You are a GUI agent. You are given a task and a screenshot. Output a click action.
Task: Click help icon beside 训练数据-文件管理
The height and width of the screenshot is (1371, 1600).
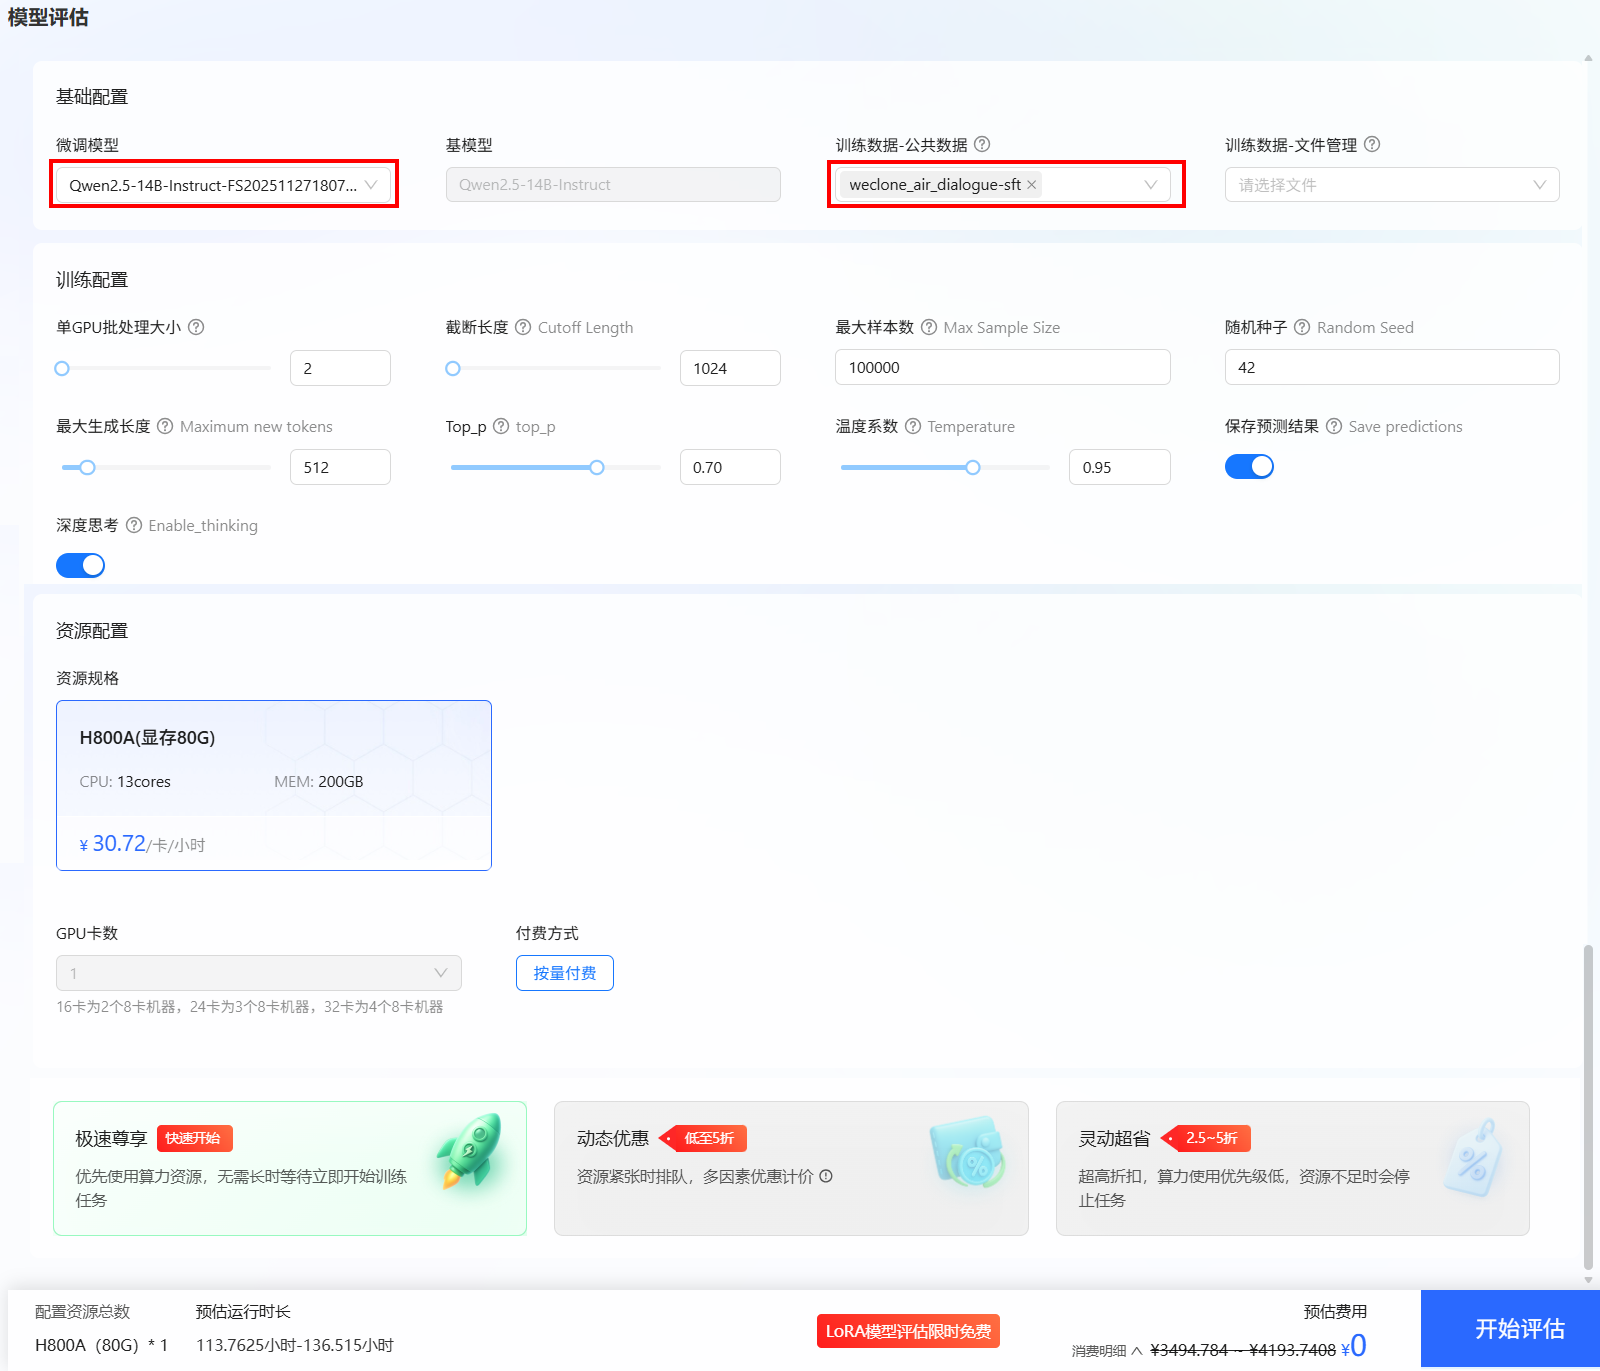pyautogui.click(x=1372, y=144)
